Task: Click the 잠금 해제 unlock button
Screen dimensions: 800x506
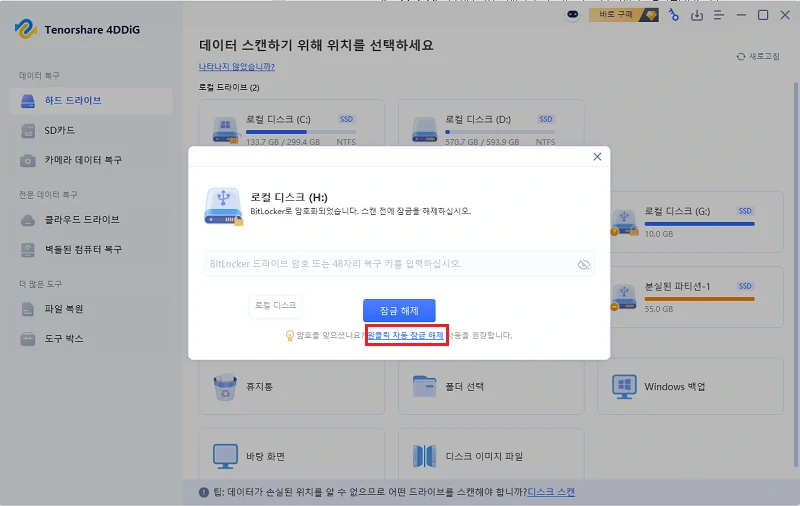Action: 399,310
